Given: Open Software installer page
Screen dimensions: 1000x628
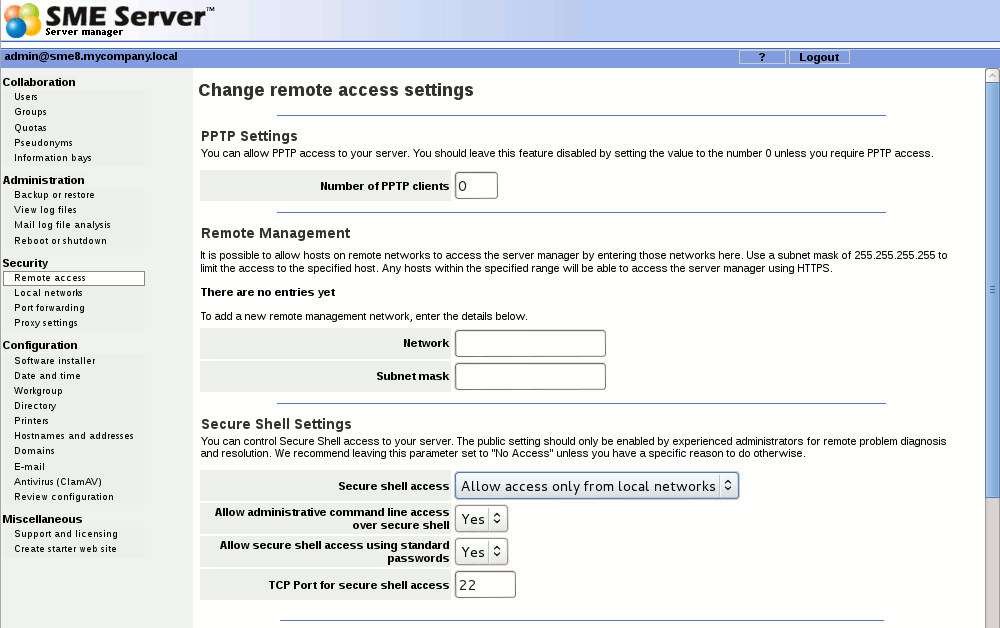Looking at the screenshot, I should 55,361.
